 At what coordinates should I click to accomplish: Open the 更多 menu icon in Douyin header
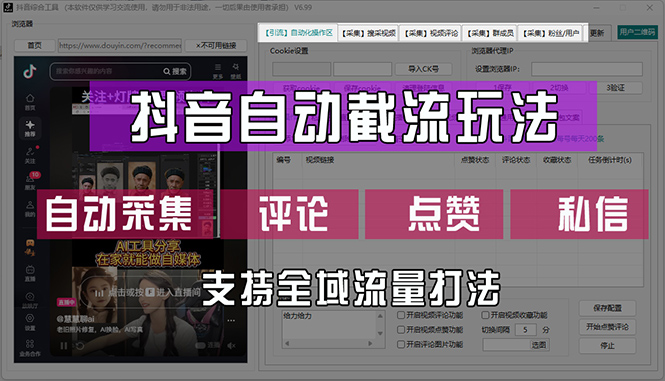pos(218,67)
